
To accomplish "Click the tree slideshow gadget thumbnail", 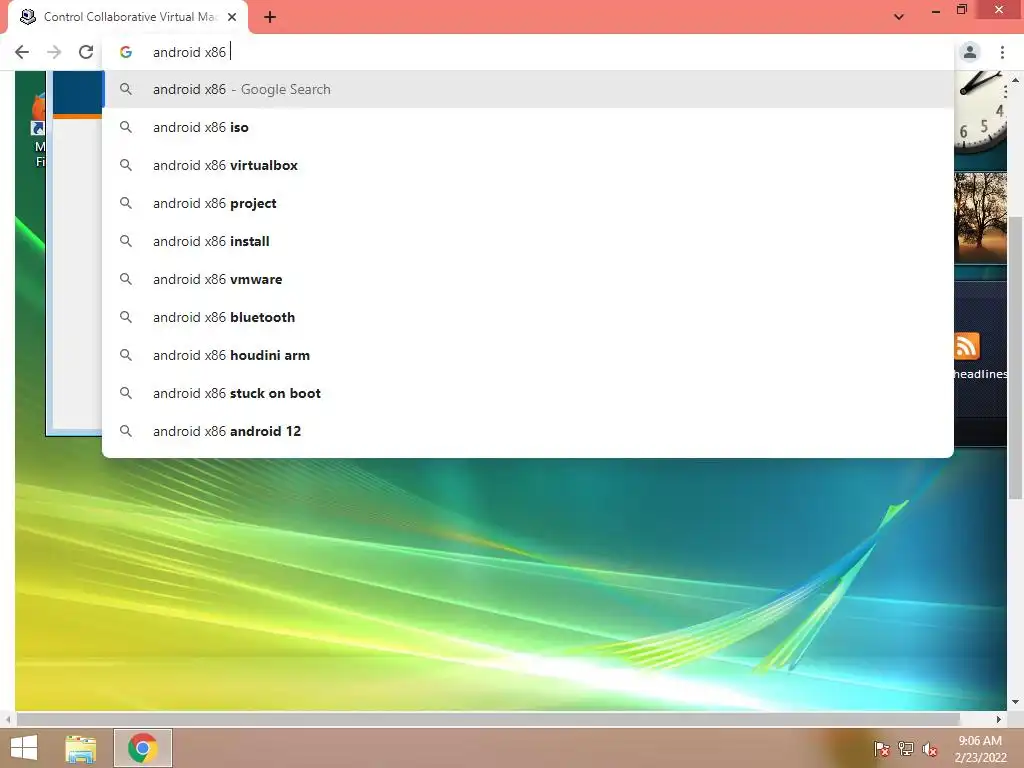I will point(980,217).
